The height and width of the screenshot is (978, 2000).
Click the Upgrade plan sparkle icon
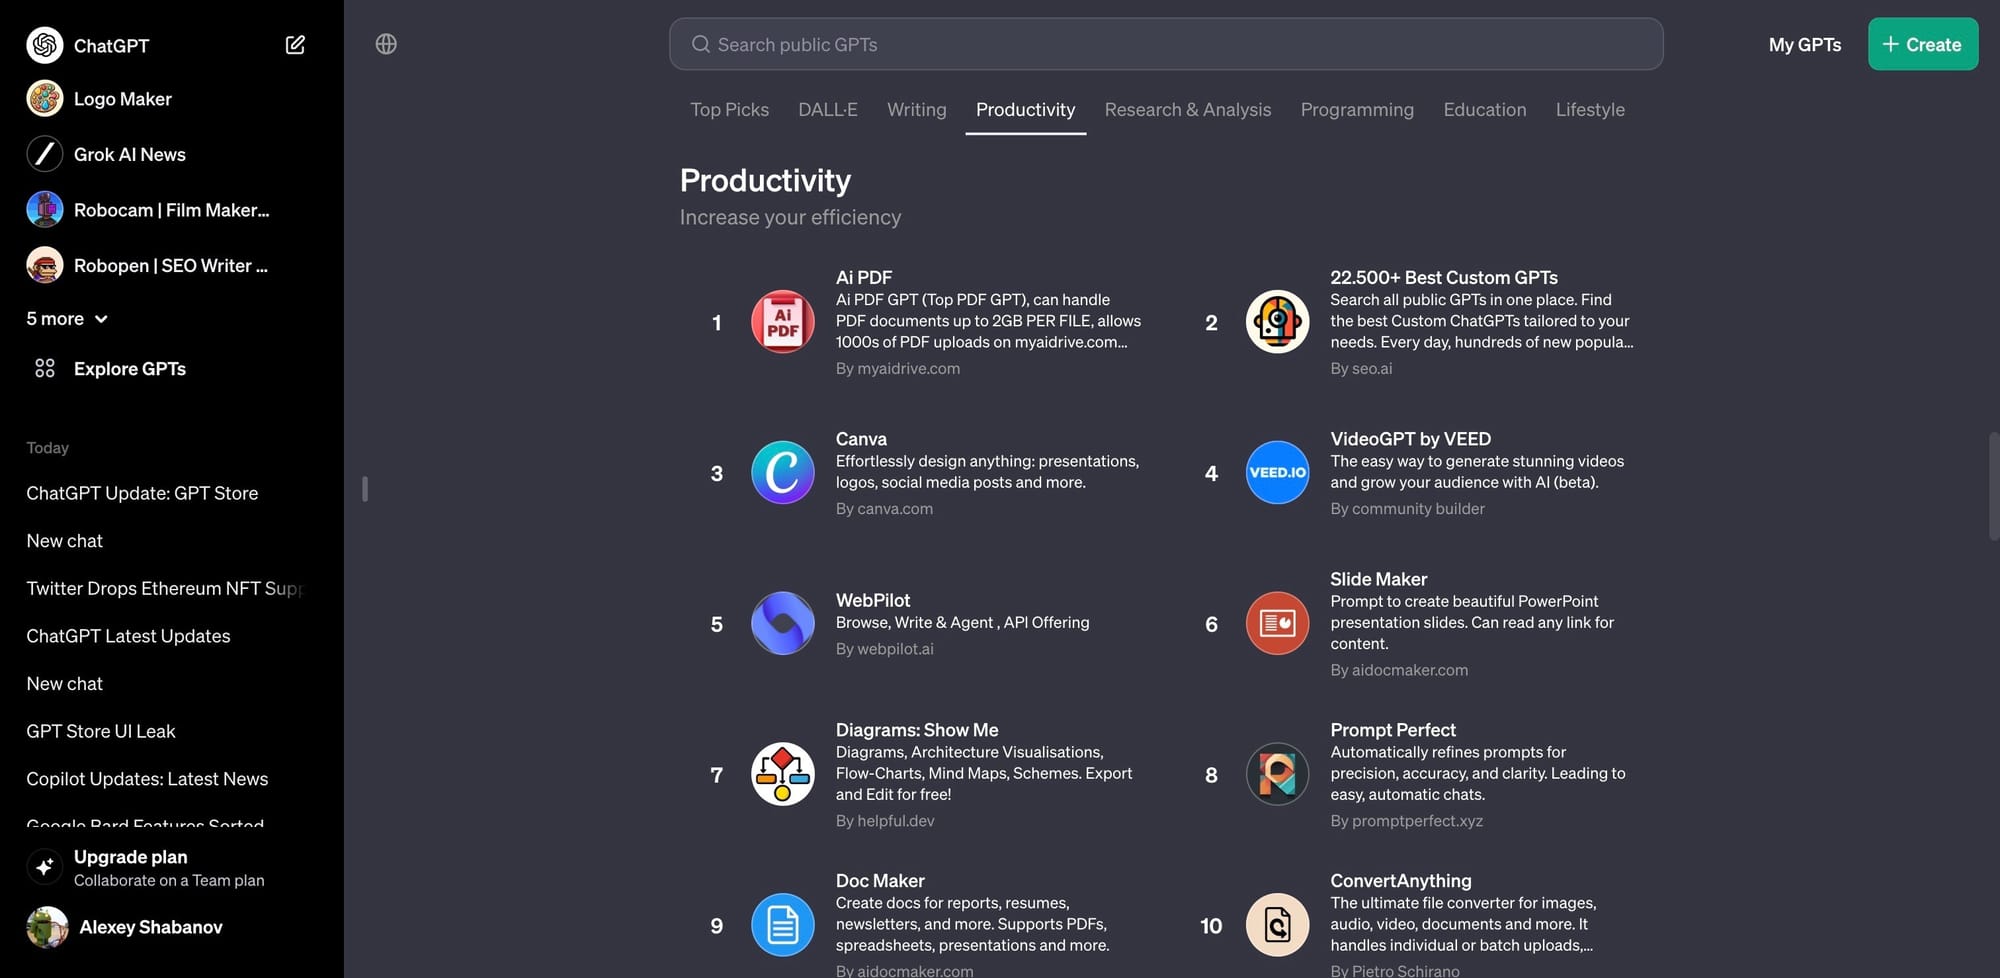[x=45, y=867]
